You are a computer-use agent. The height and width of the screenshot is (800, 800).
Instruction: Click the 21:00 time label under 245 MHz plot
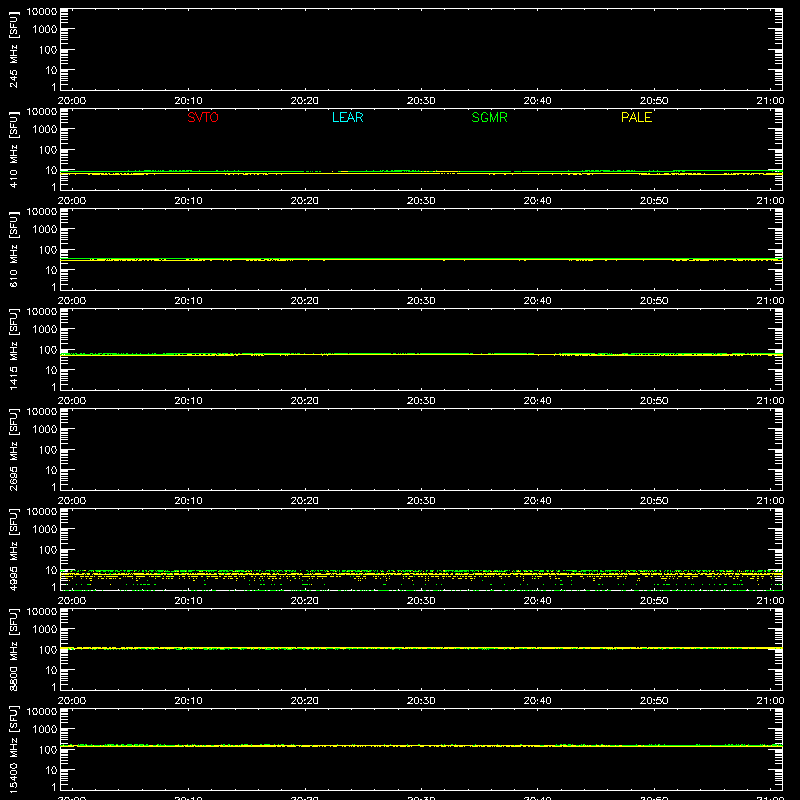pyautogui.click(x=770, y=101)
